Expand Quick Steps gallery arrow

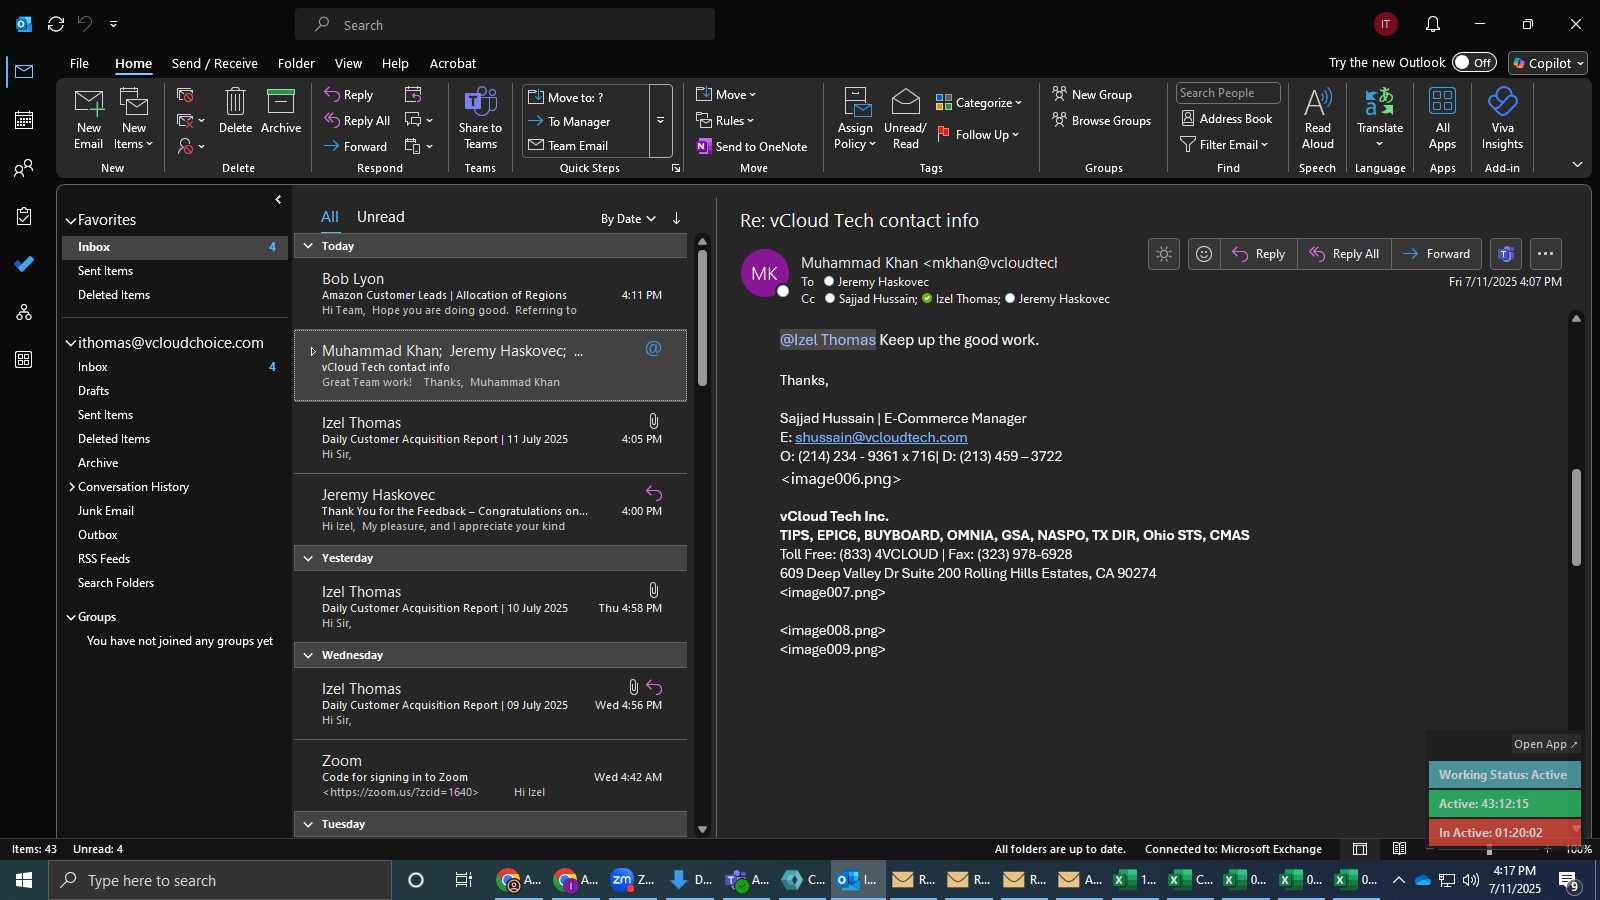(660, 121)
